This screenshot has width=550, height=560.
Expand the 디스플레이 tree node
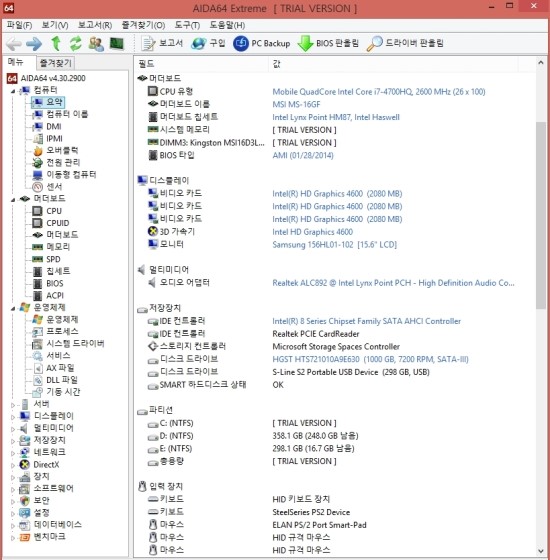coord(13,417)
